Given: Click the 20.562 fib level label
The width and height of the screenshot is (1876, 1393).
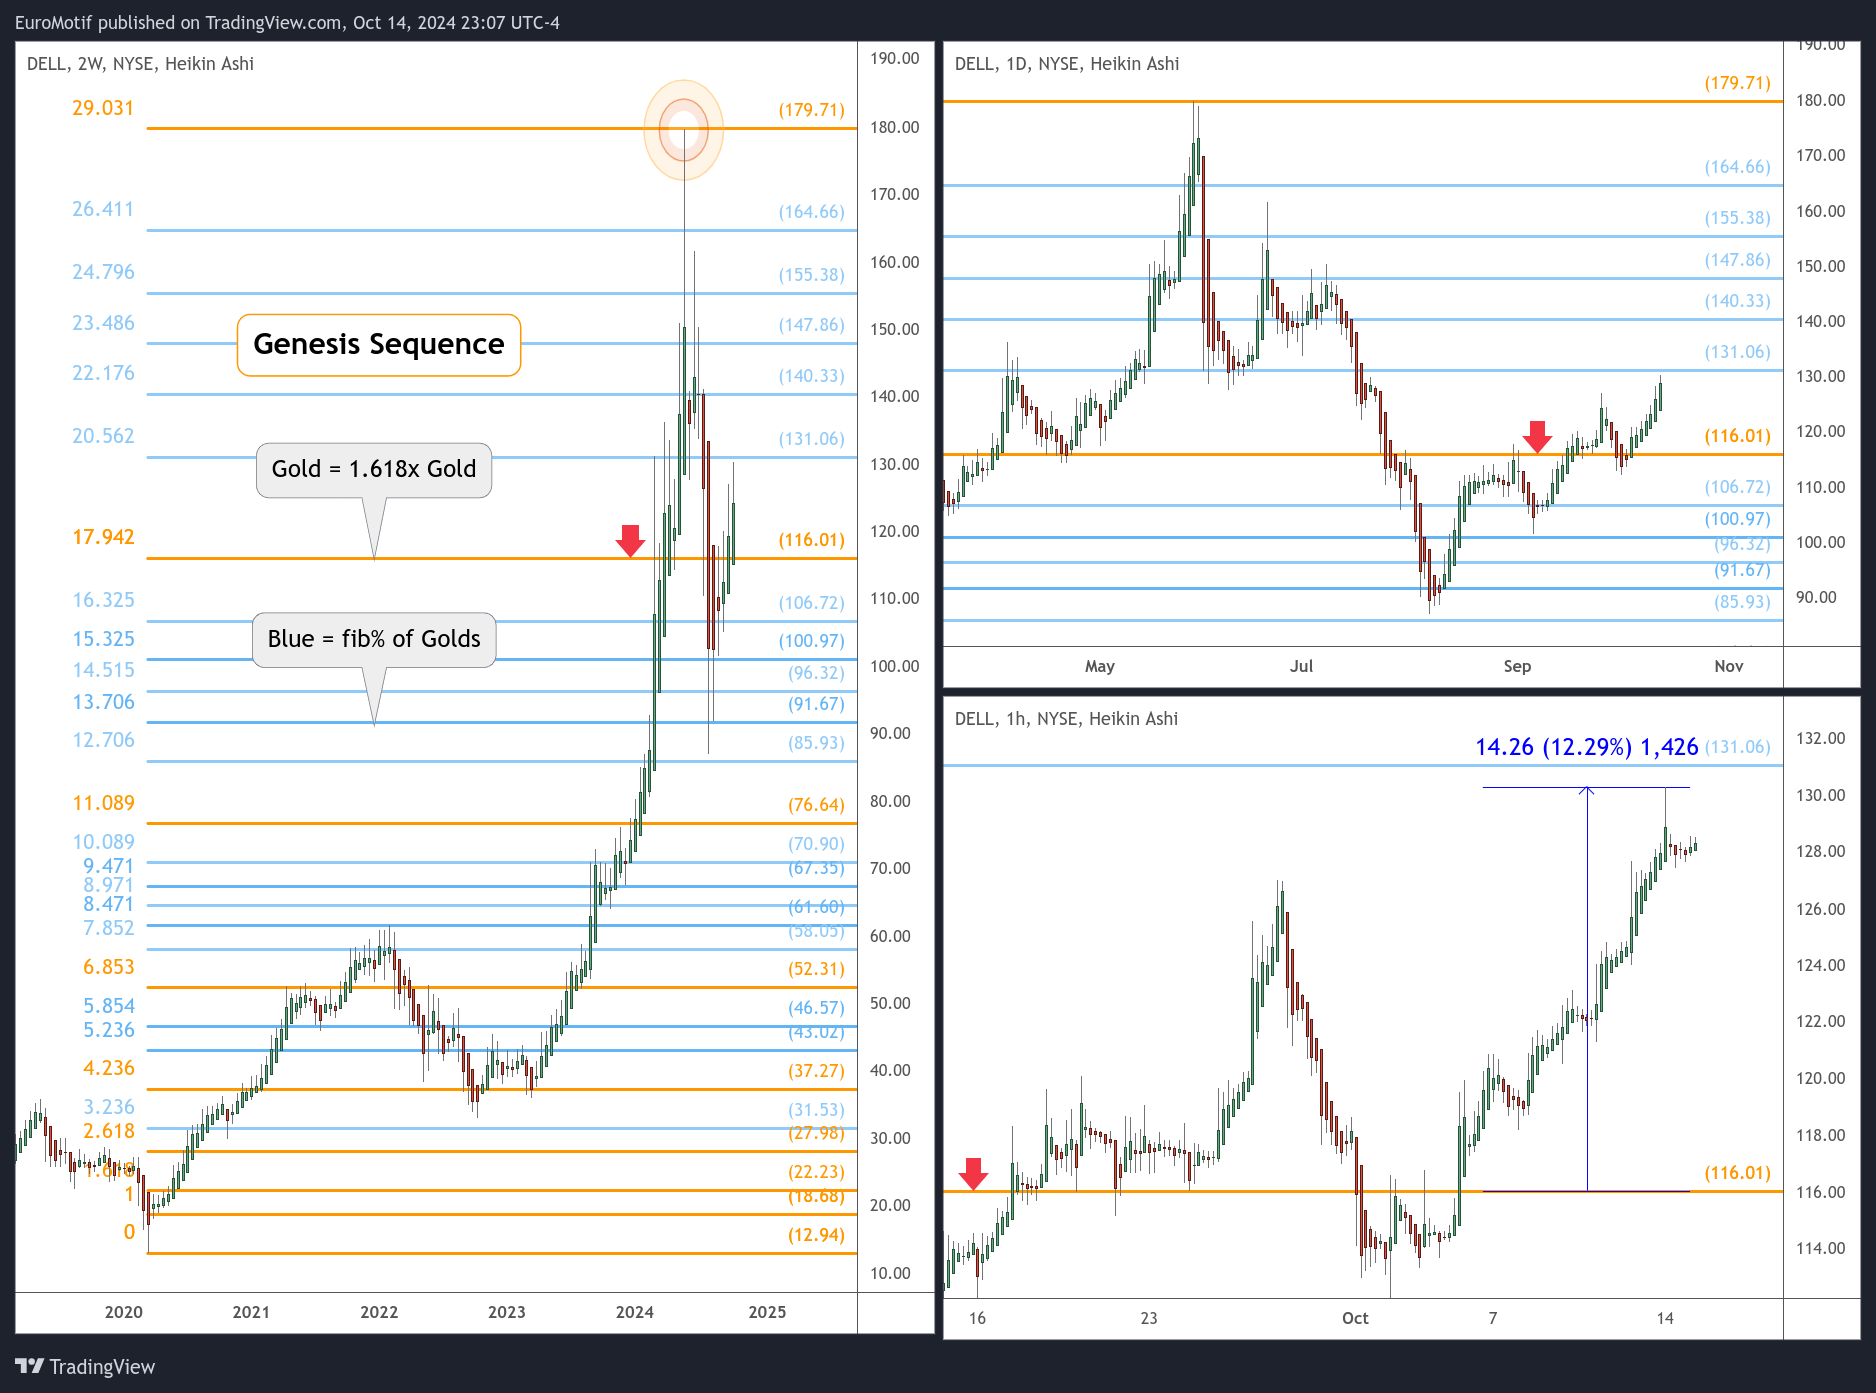Looking at the screenshot, I should pos(103,436).
